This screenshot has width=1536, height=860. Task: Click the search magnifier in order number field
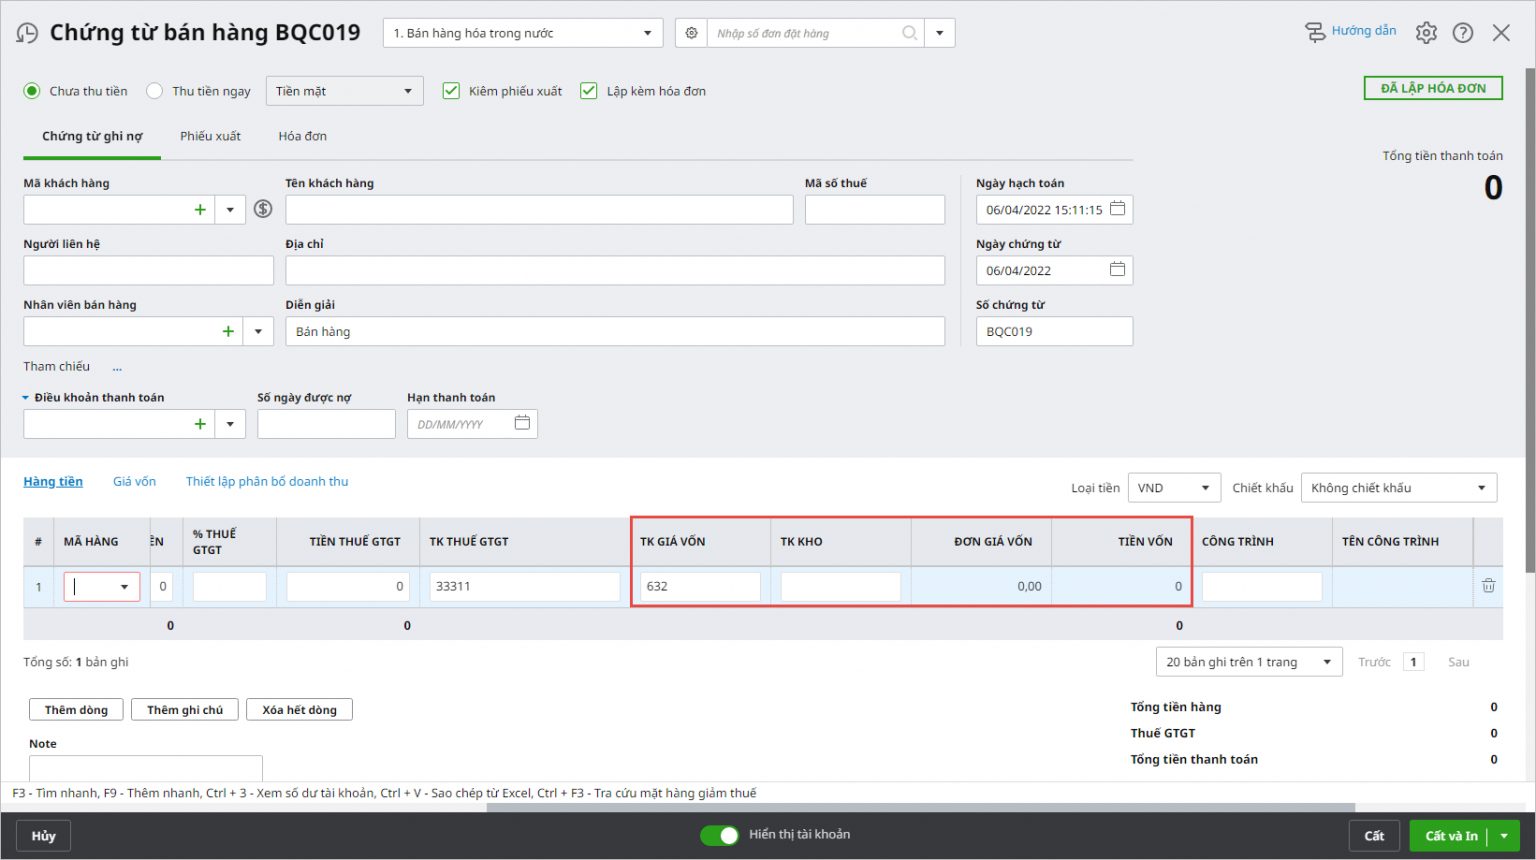click(909, 33)
